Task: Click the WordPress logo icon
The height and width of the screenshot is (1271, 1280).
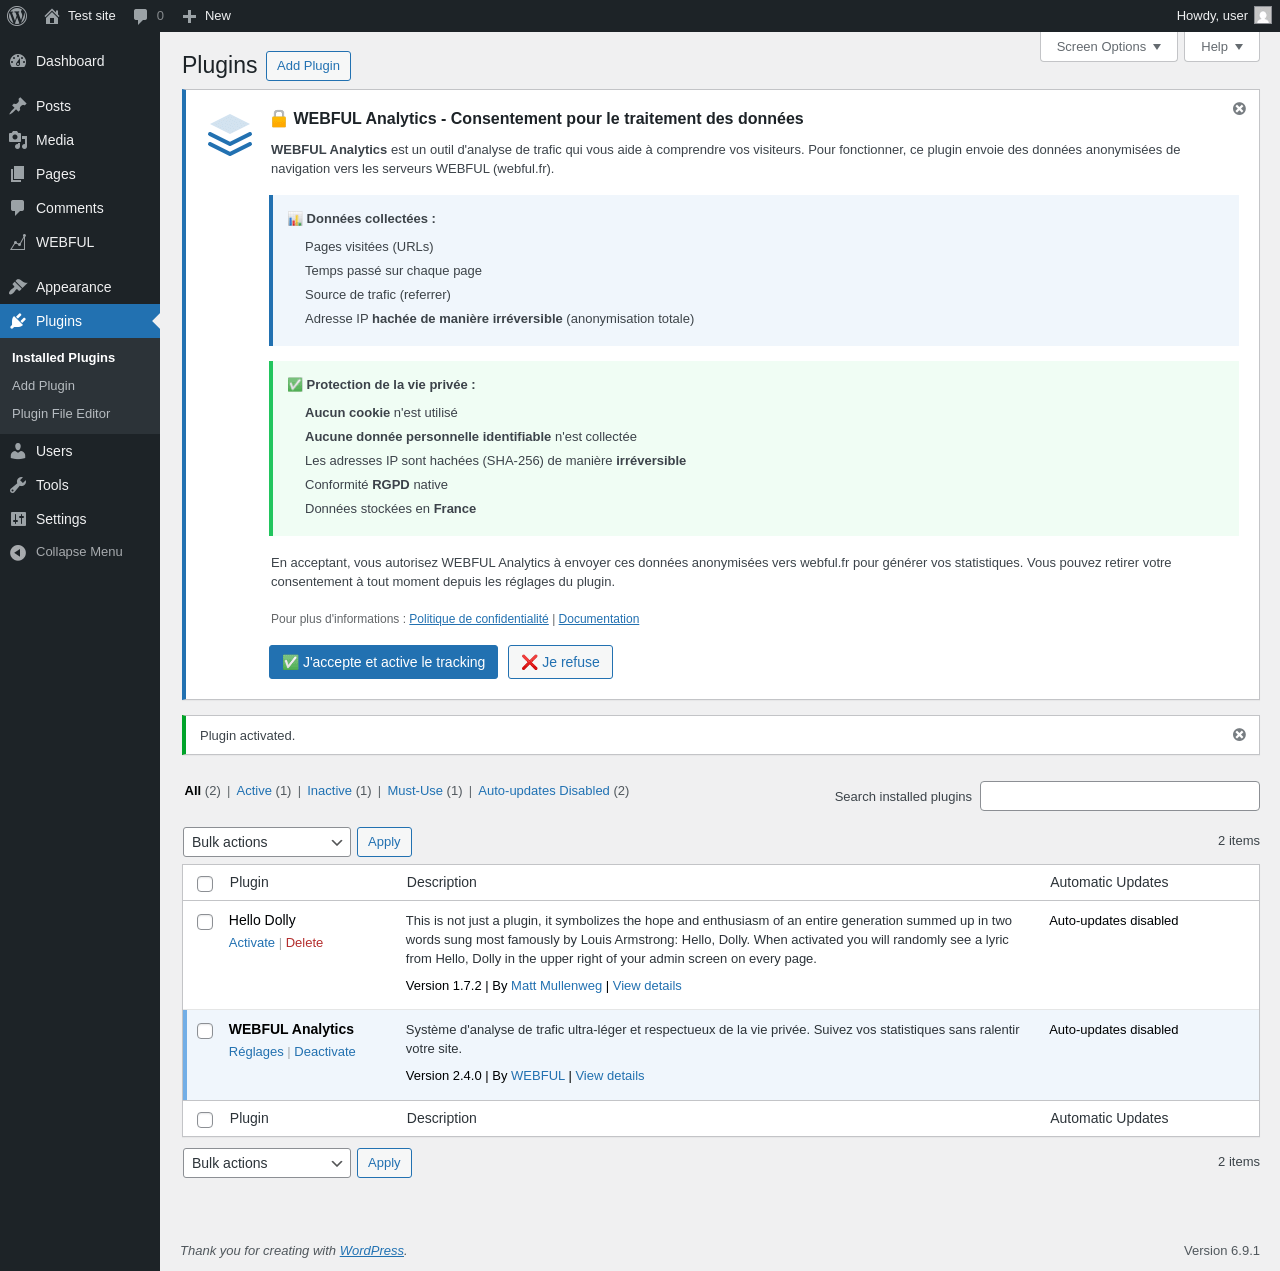Action: 17,16
